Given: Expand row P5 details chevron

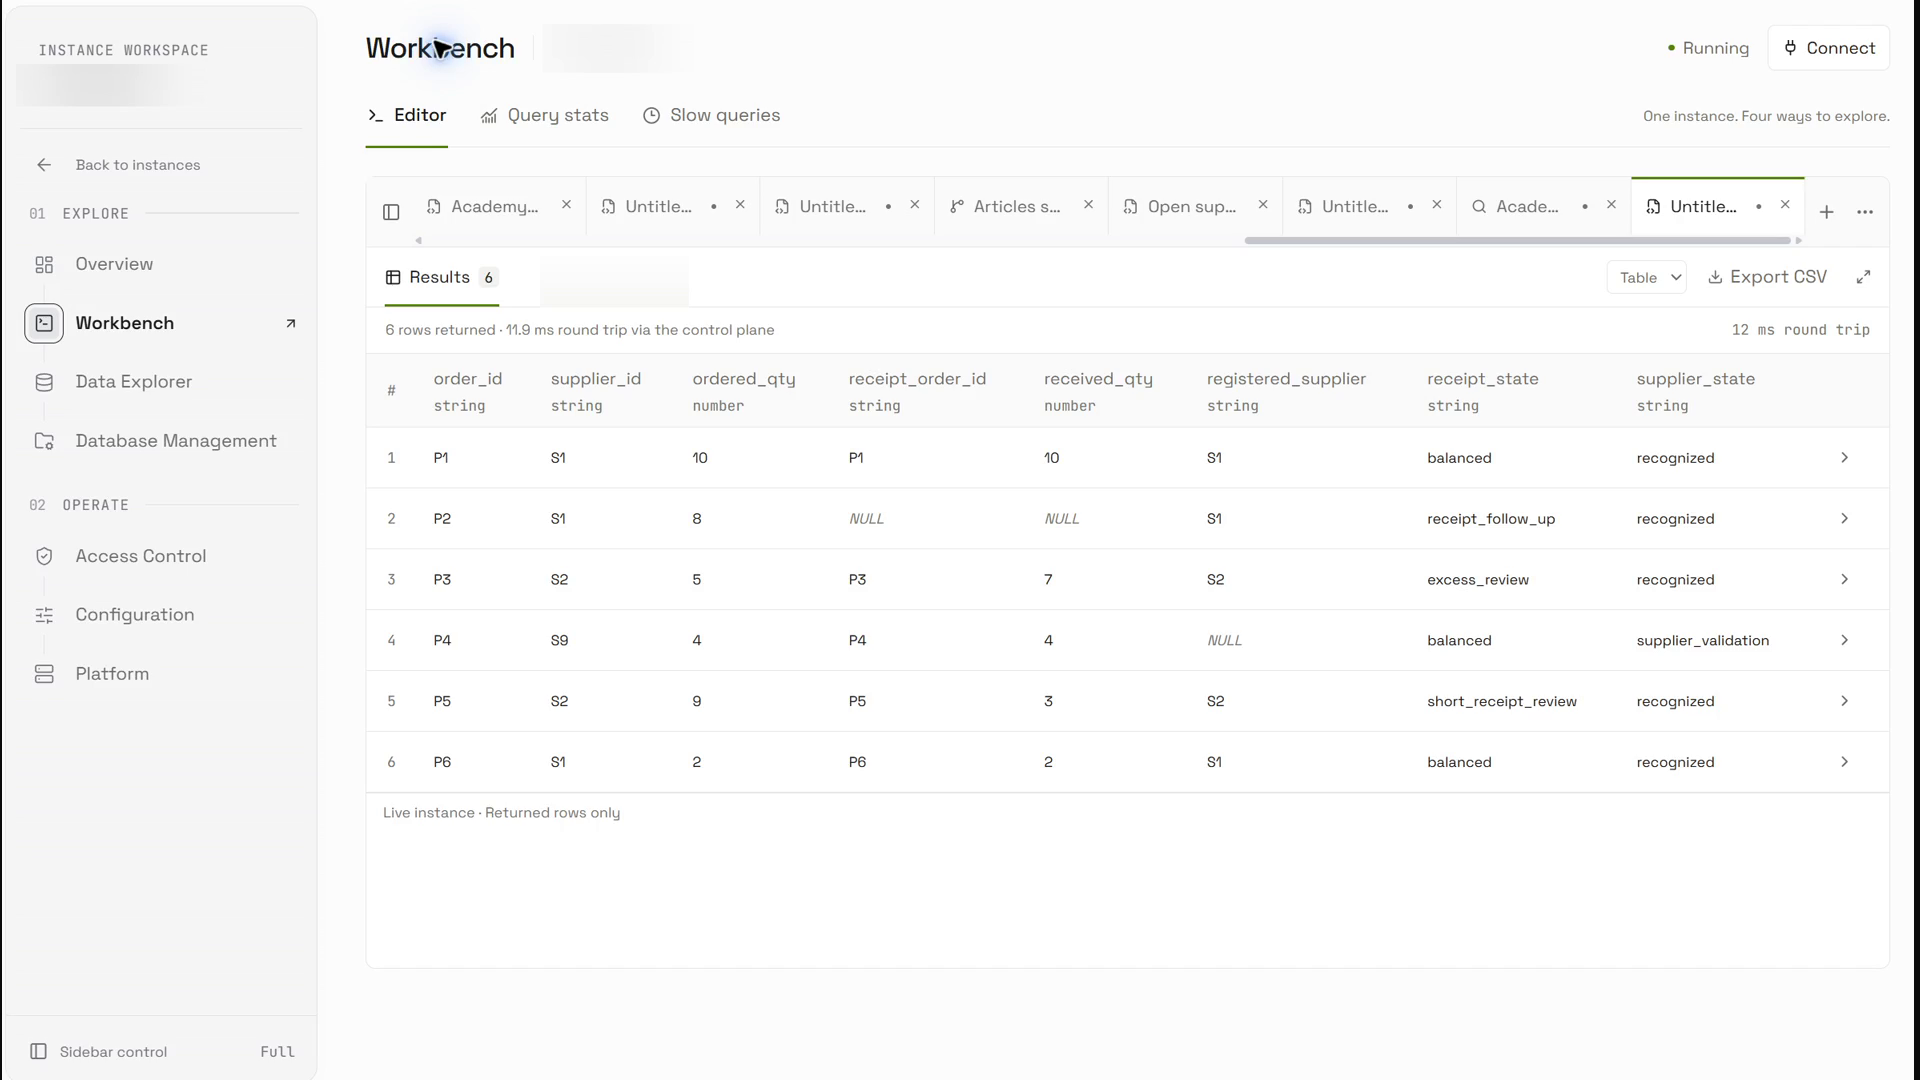Looking at the screenshot, I should coord(1844,701).
